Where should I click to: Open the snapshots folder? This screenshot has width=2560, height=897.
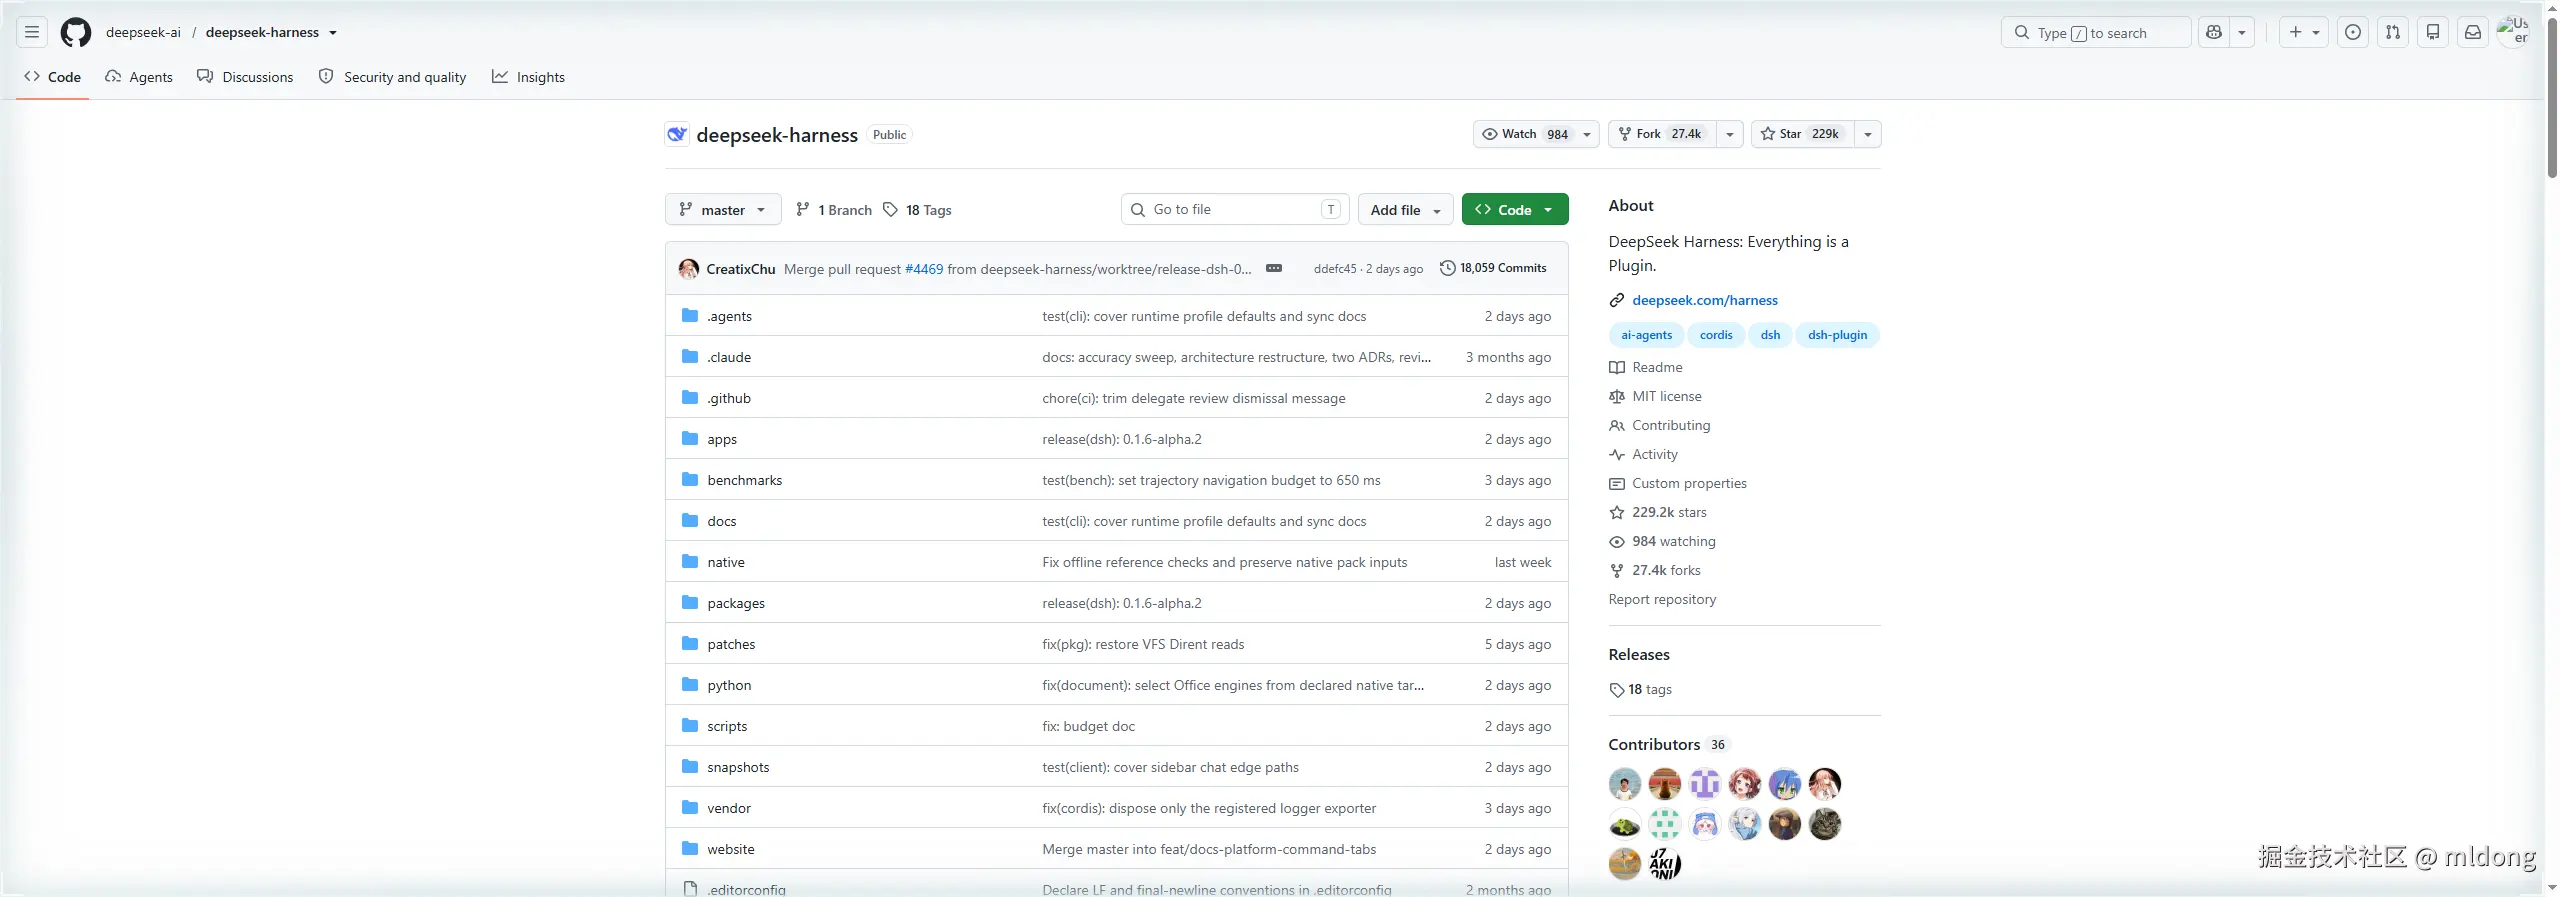click(x=738, y=768)
